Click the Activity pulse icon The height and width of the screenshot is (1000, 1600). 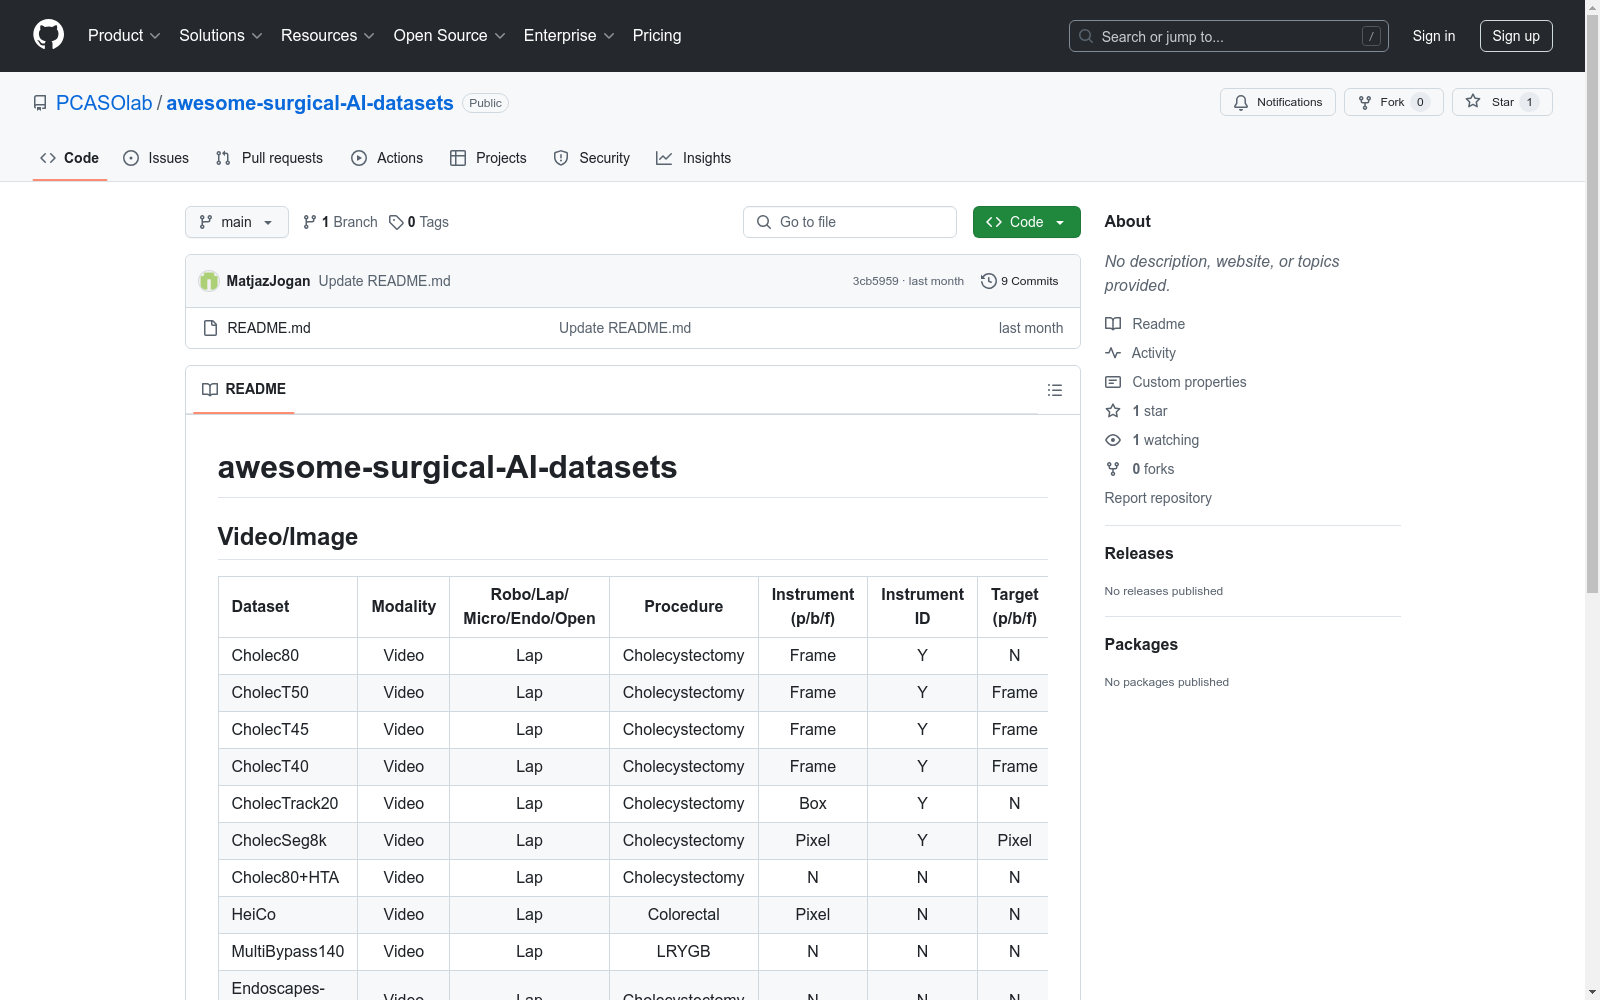pyautogui.click(x=1113, y=353)
